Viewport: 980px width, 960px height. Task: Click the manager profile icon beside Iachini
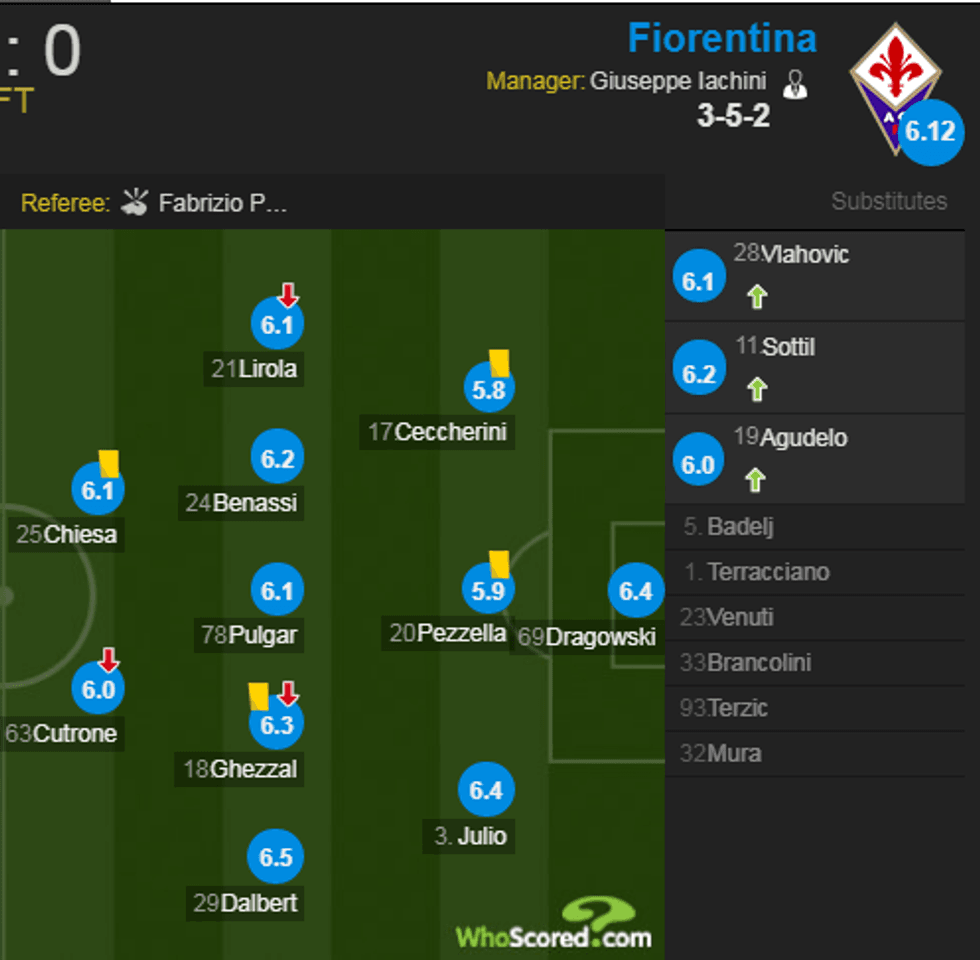pos(795,84)
